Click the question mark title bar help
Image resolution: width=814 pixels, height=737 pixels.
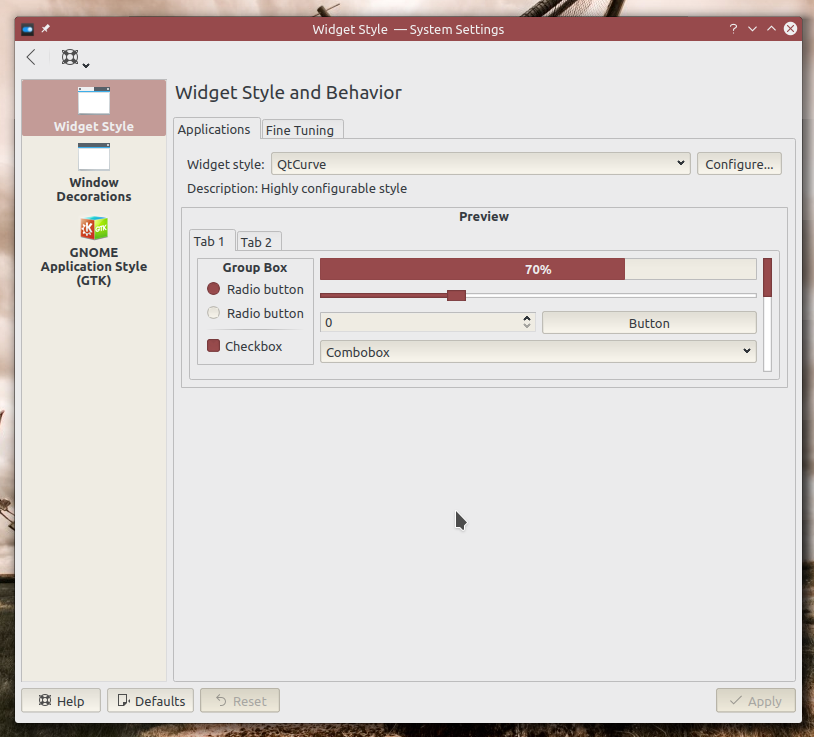733,29
